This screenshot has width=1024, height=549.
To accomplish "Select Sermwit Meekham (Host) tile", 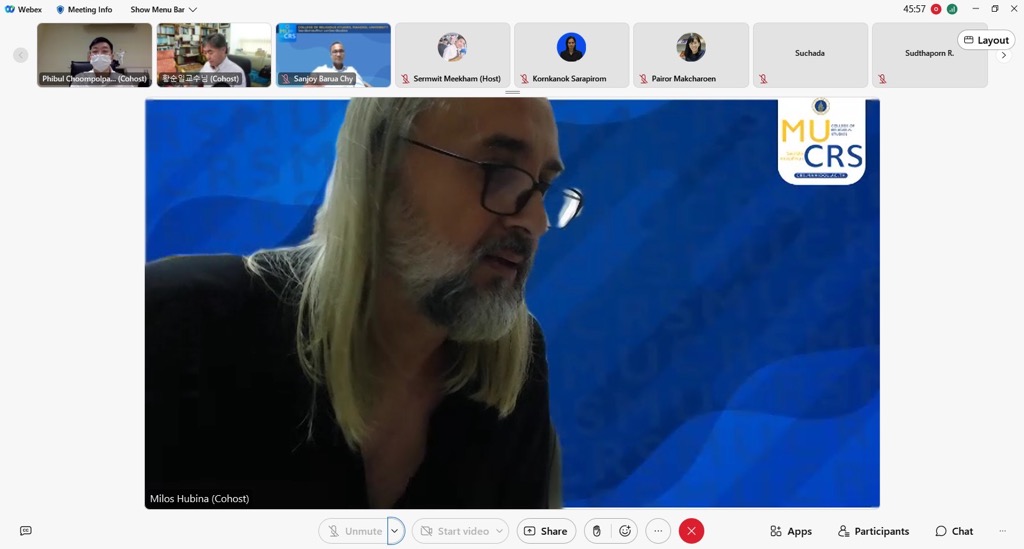I will (453, 55).
